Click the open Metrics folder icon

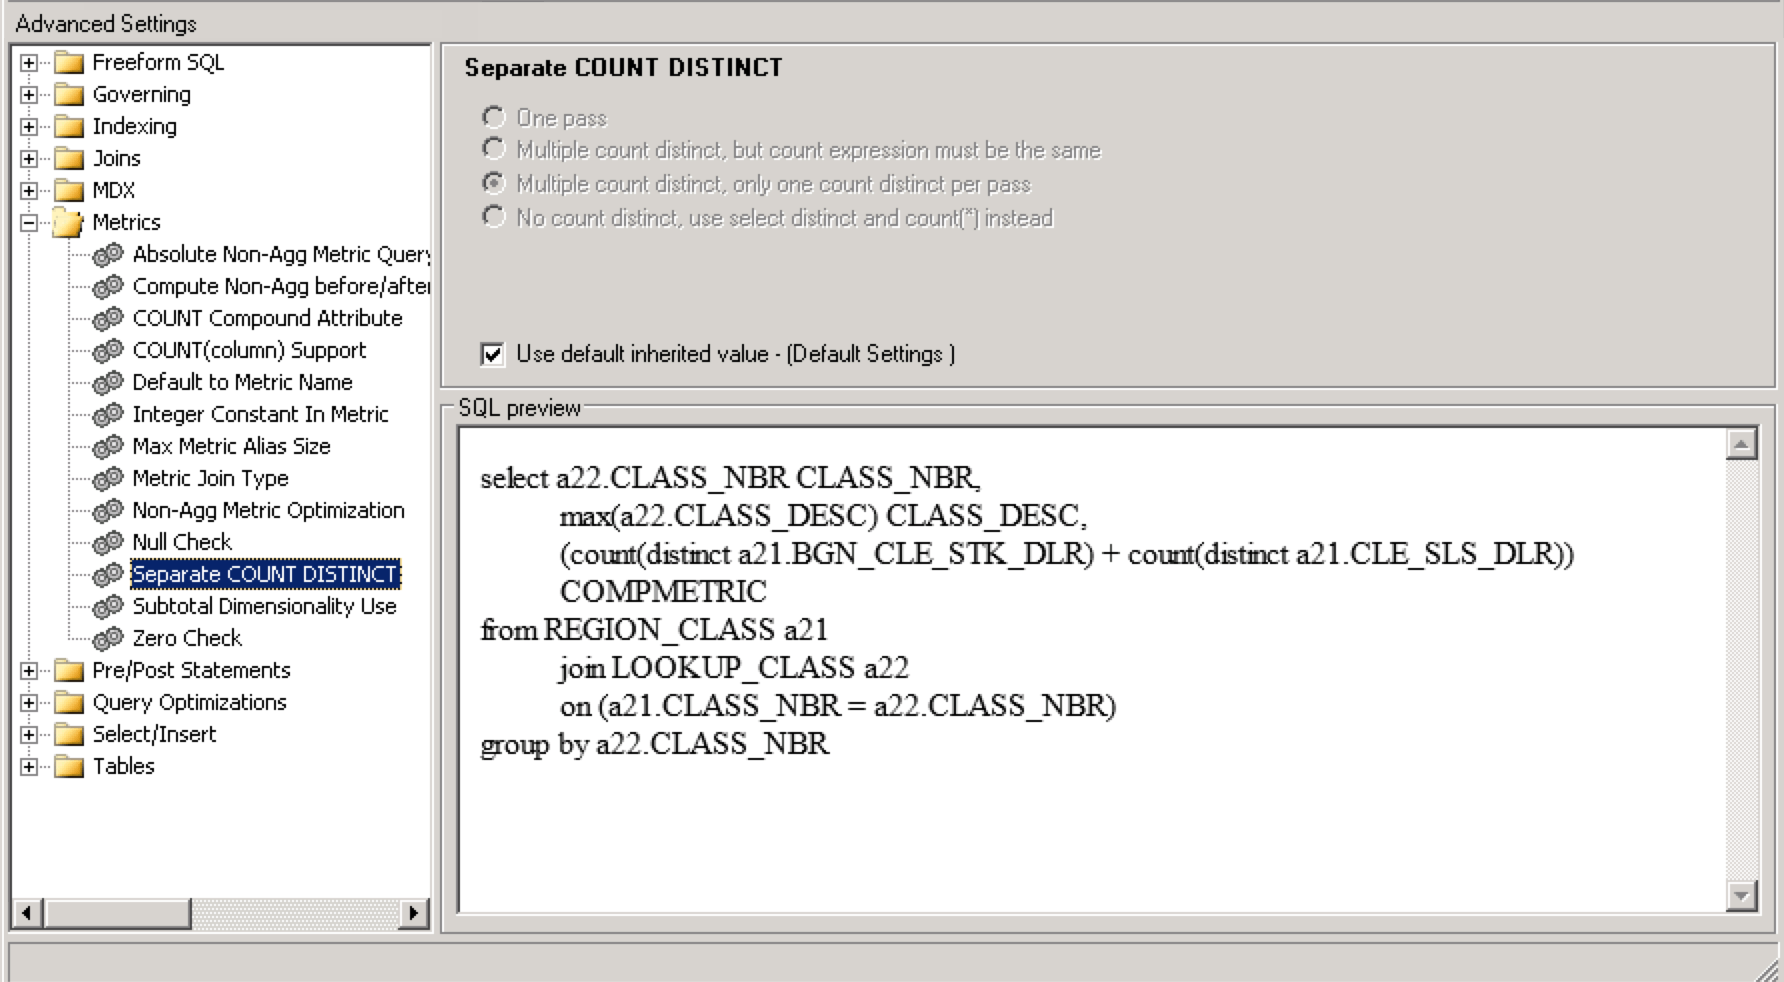(x=68, y=222)
